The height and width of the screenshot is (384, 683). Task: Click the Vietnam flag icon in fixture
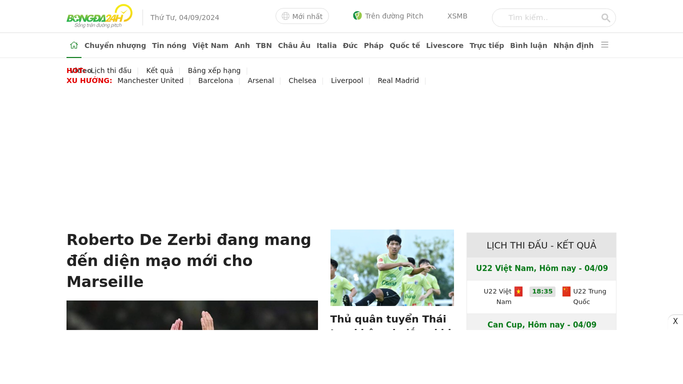(x=518, y=291)
